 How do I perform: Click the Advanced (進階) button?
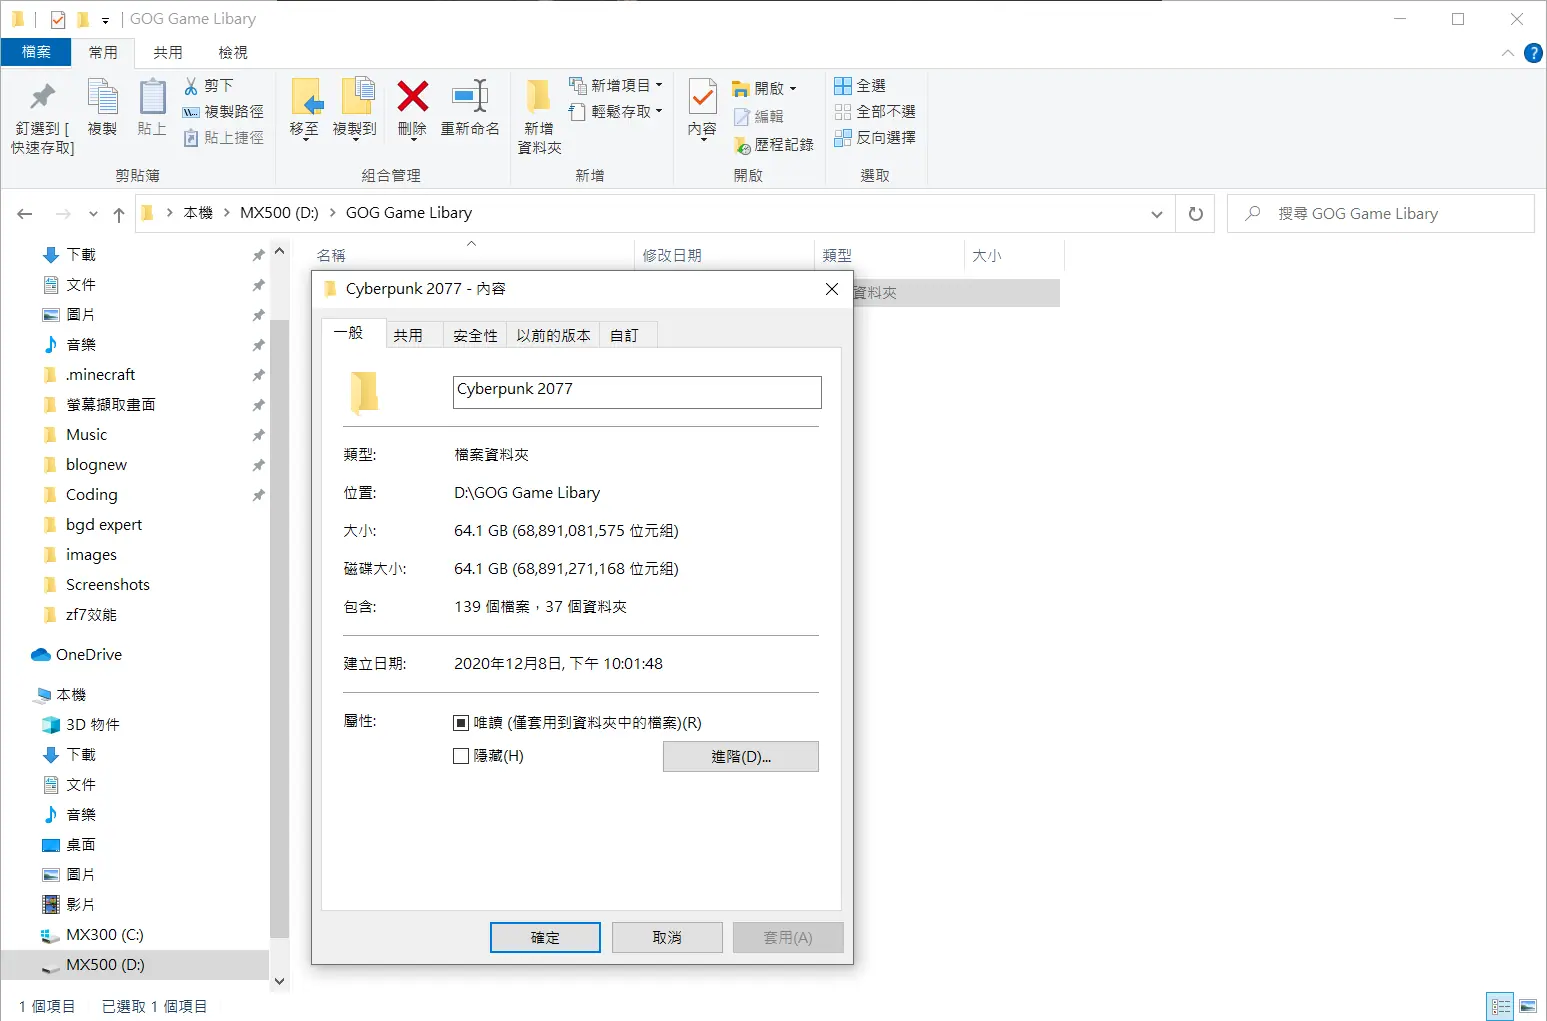(741, 757)
